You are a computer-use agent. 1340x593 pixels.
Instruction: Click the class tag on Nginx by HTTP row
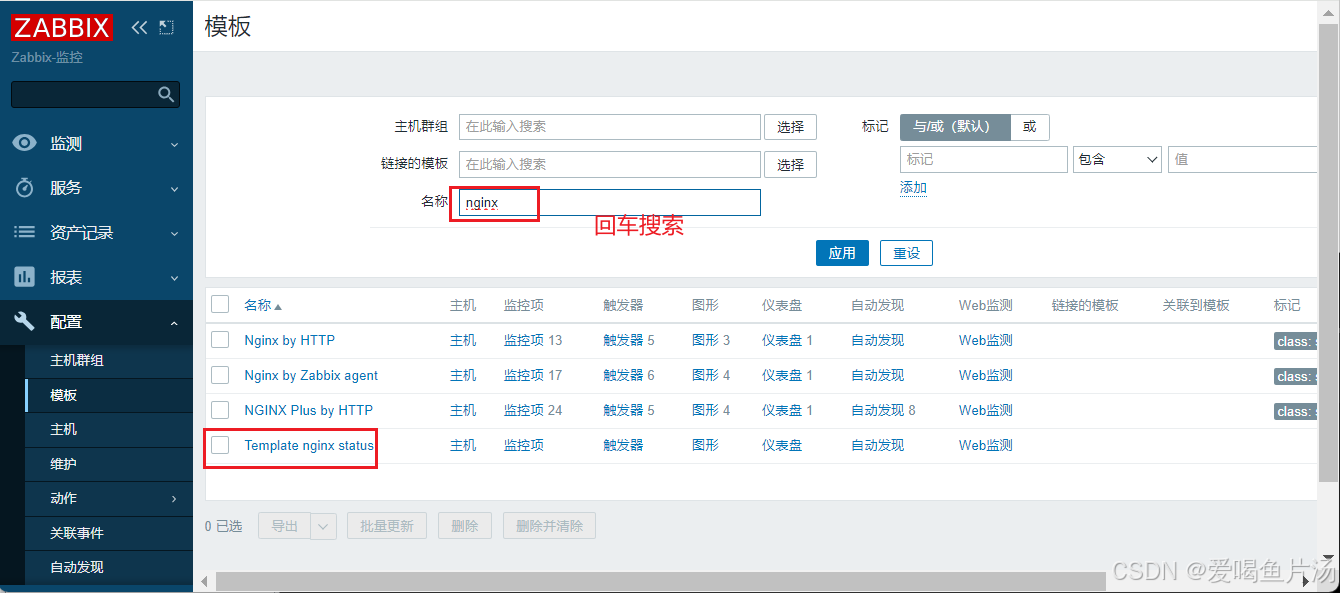tap(1295, 341)
